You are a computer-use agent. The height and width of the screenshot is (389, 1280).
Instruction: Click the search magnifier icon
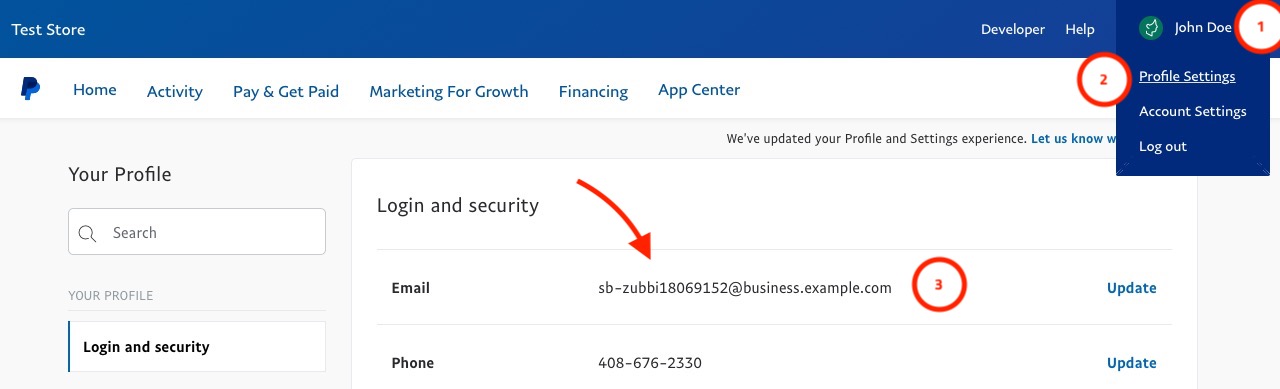[87, 233]
